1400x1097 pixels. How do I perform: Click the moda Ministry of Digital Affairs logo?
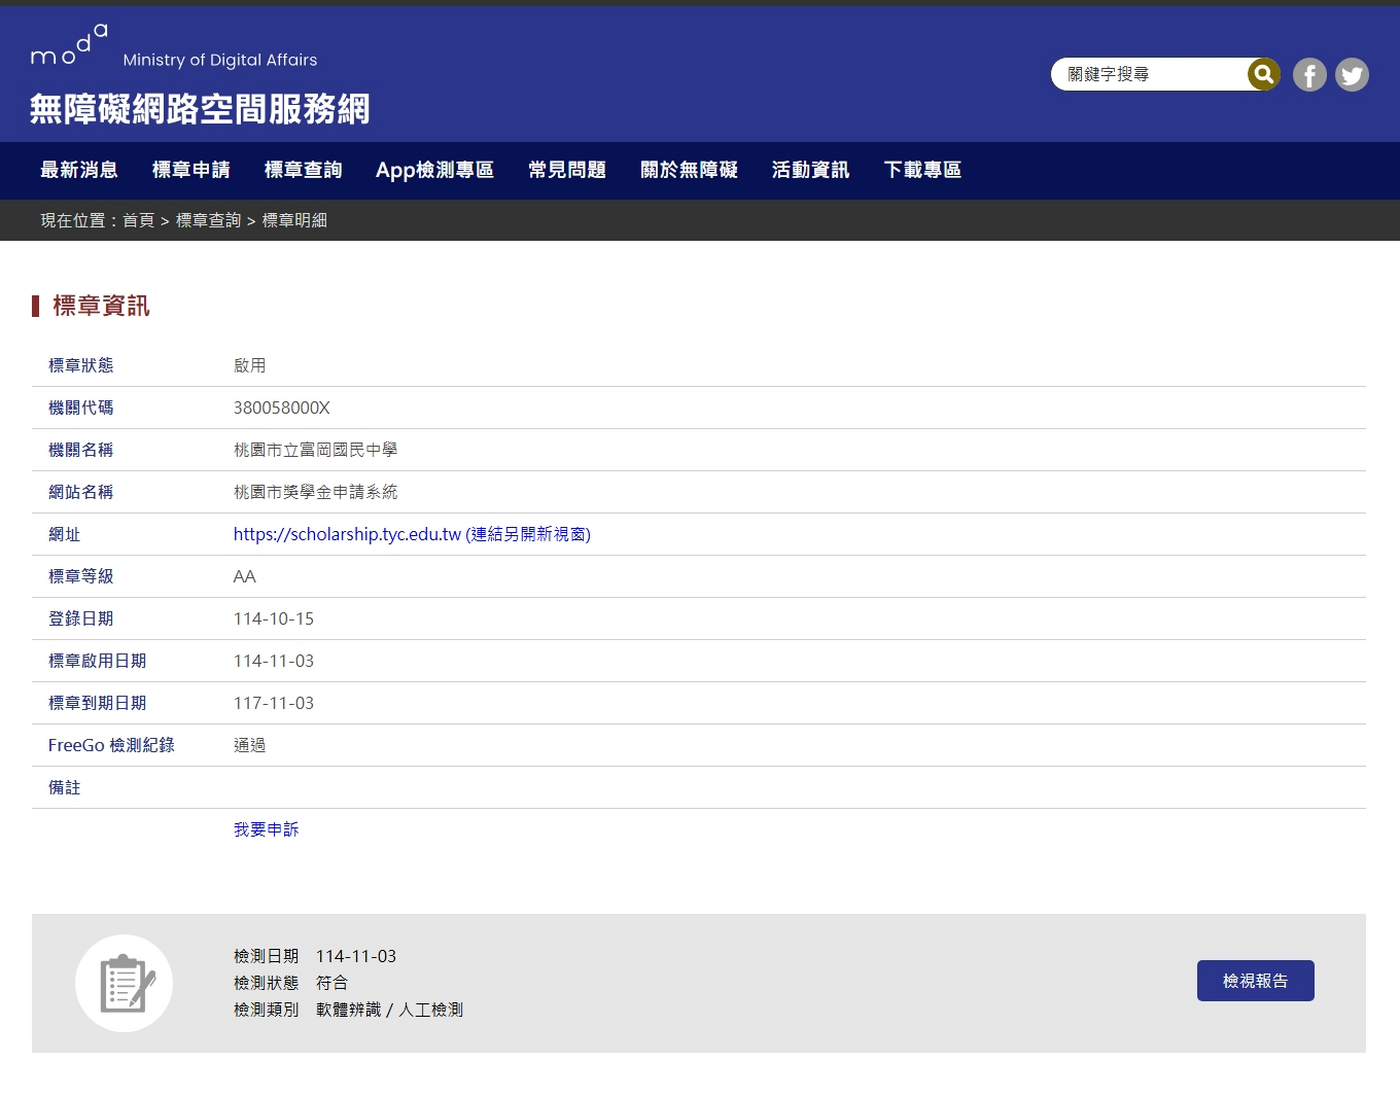174,49
